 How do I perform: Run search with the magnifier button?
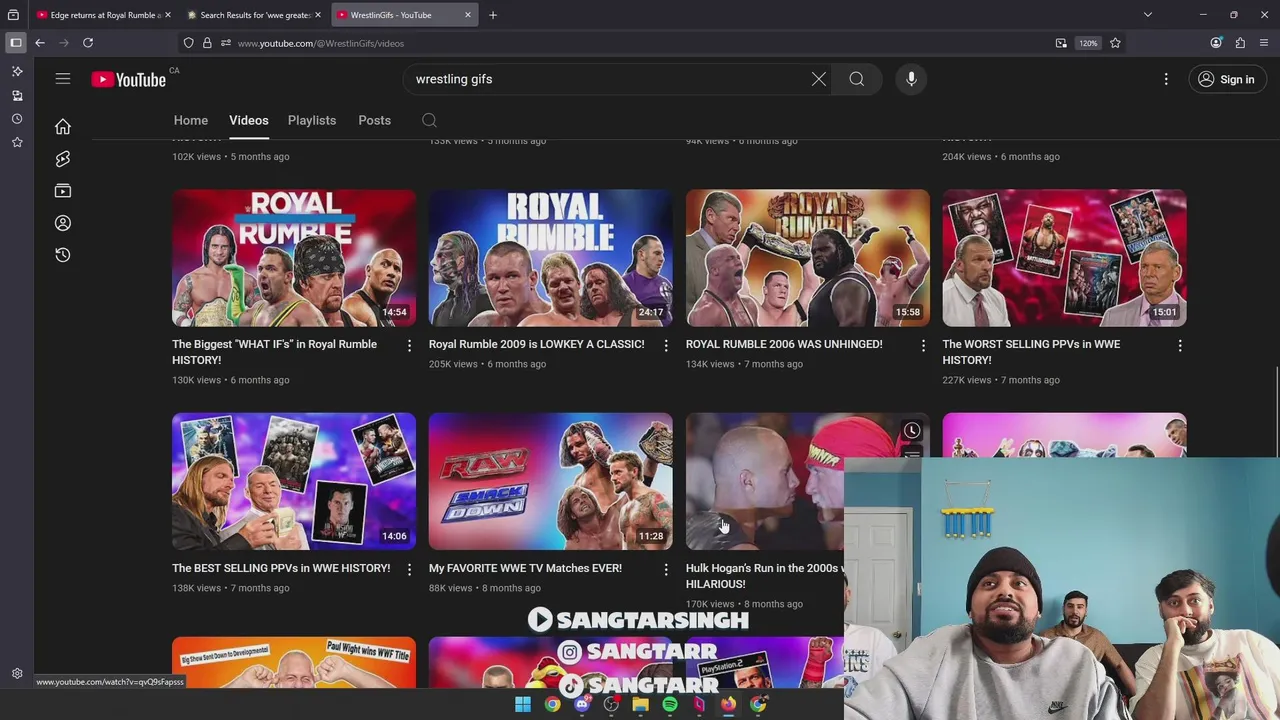[x=857, y=79]
